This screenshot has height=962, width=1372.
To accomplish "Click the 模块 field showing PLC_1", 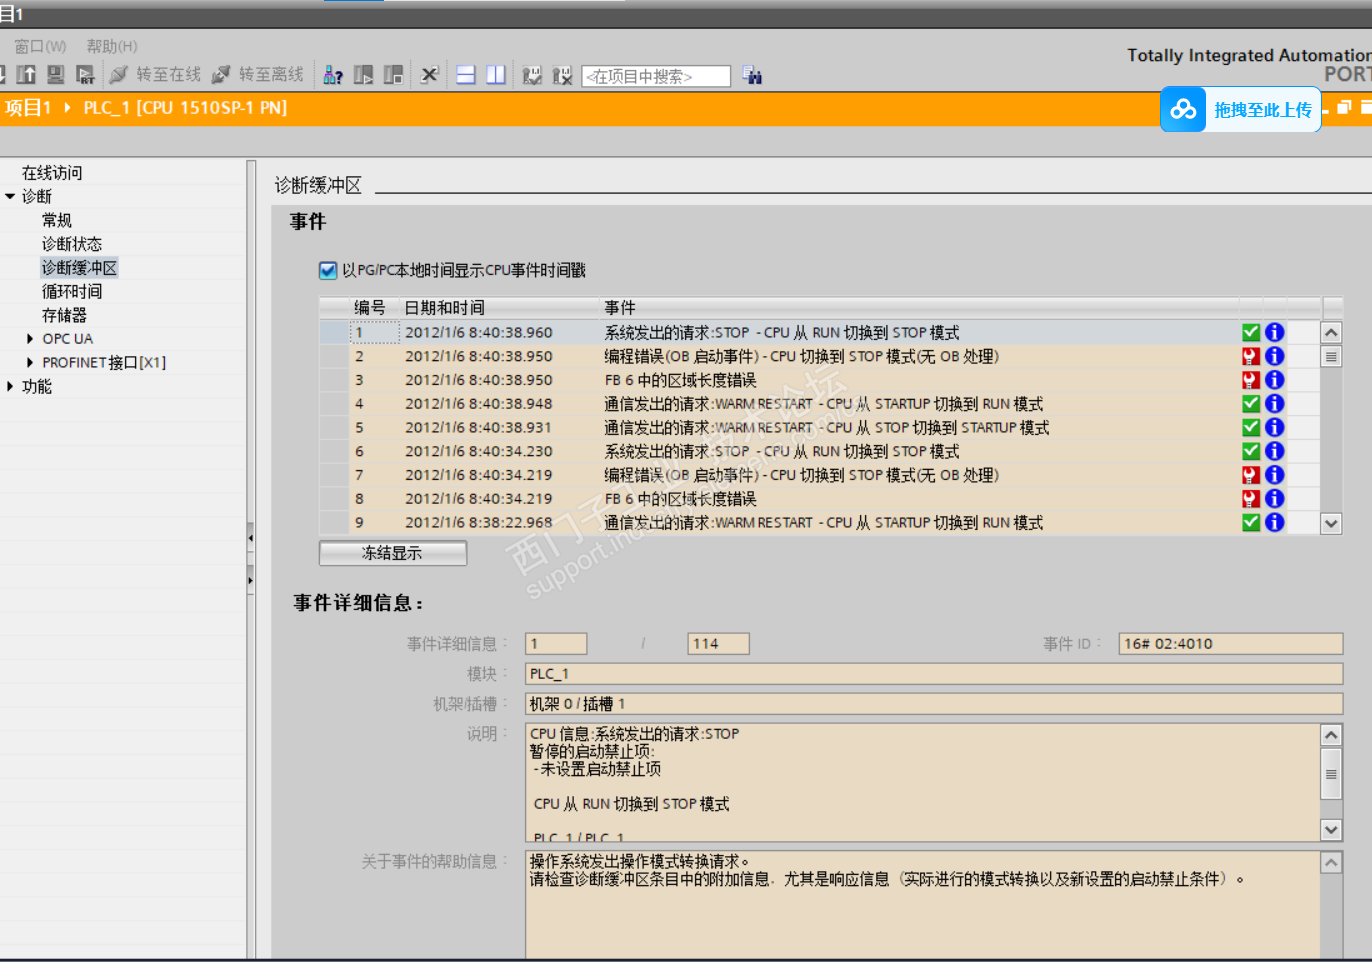I will [x=934, y=674].
